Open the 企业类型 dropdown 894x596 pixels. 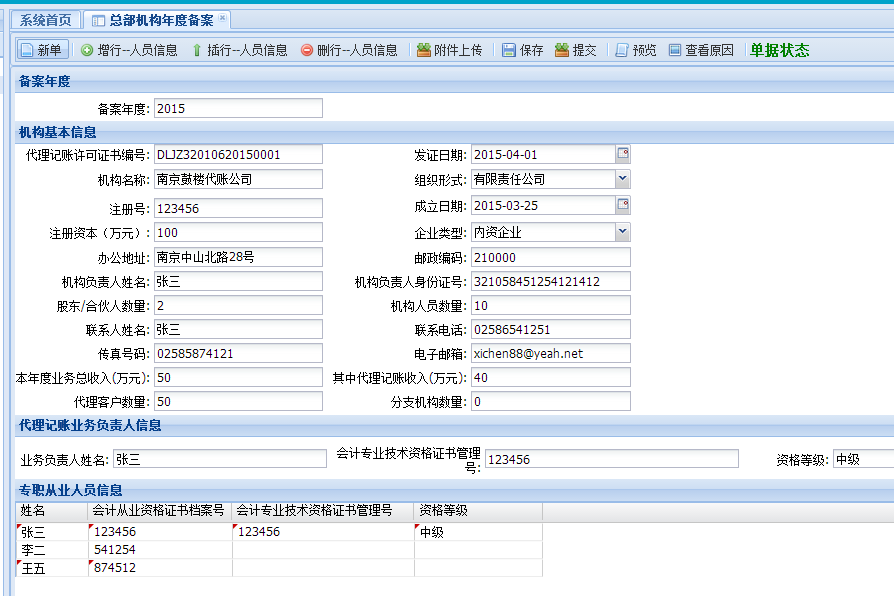pyautogui.click(x=623, y=232)
